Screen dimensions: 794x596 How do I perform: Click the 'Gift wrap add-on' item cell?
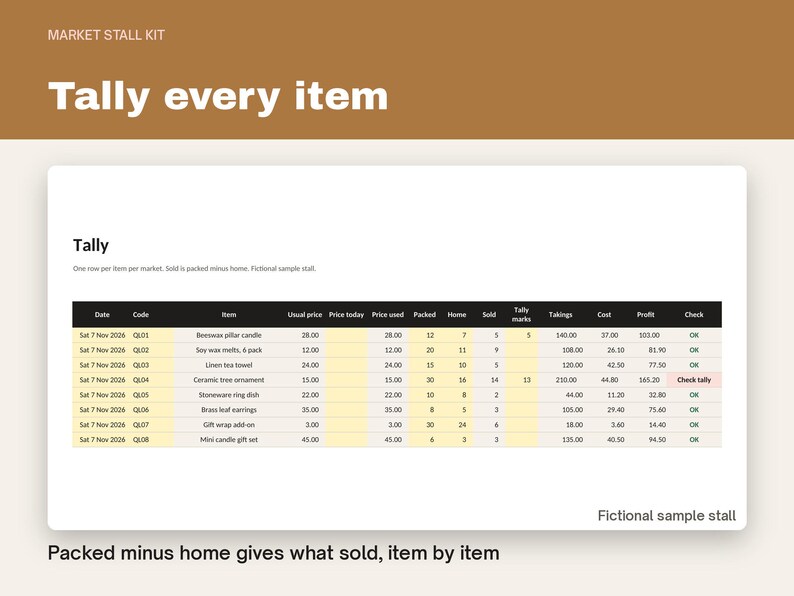(x=229, y=425)
